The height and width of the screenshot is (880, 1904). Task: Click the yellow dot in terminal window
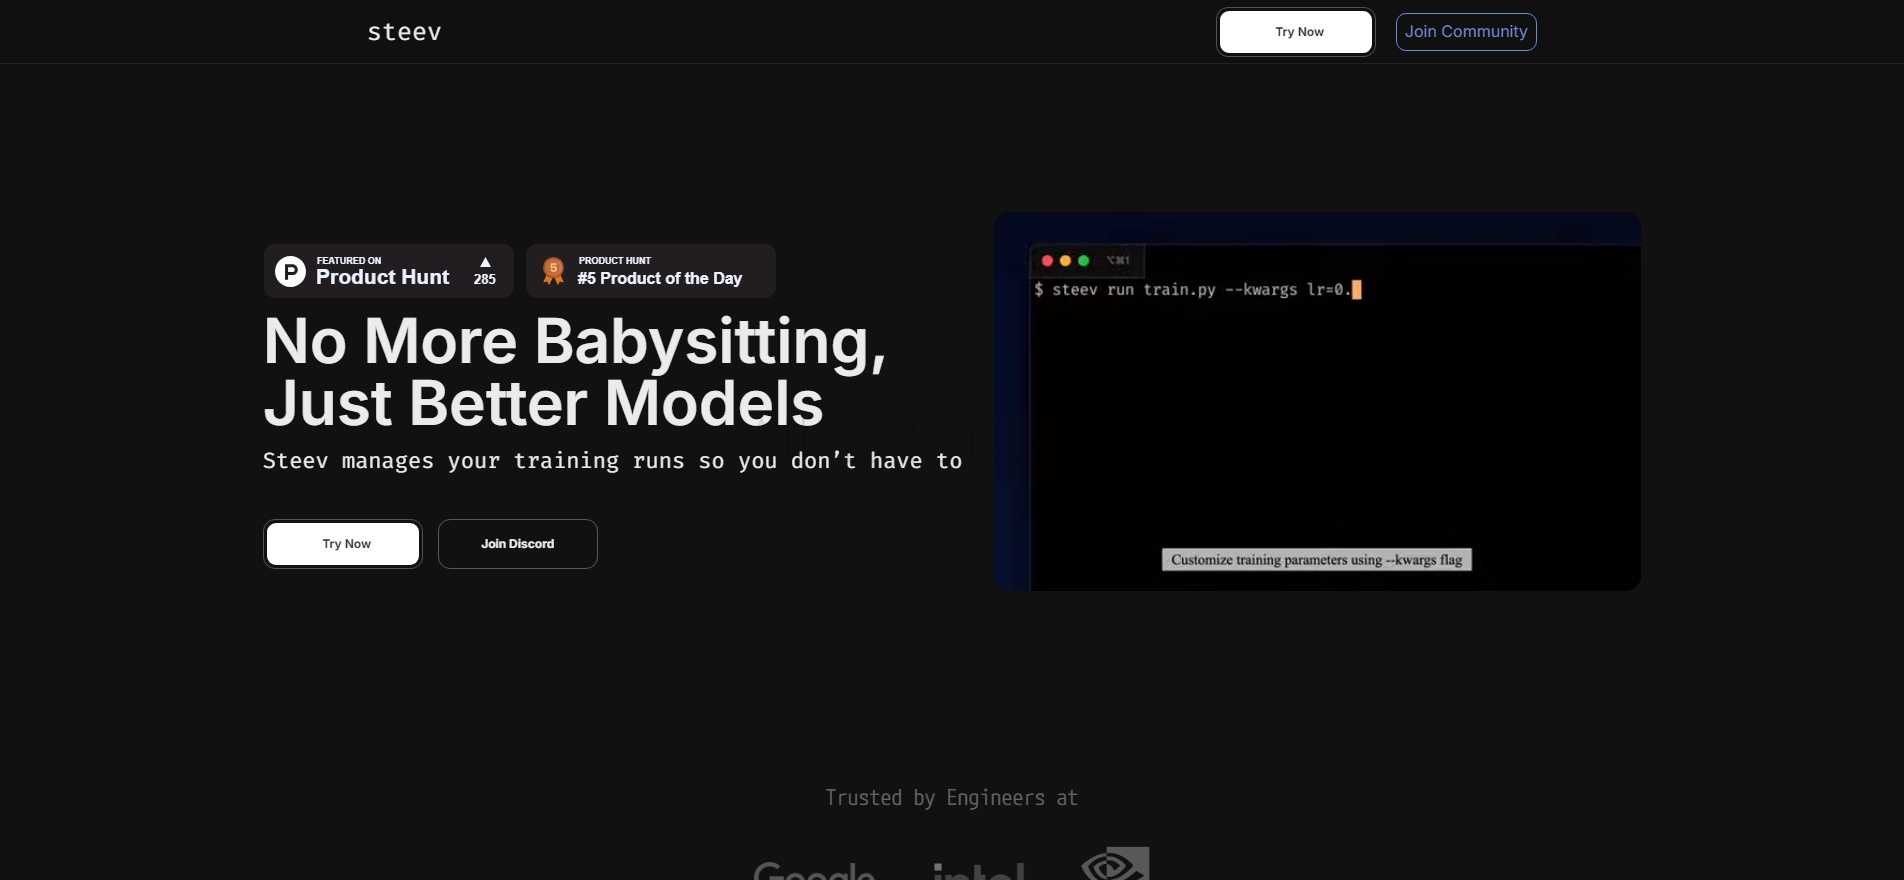point(1065,261)
